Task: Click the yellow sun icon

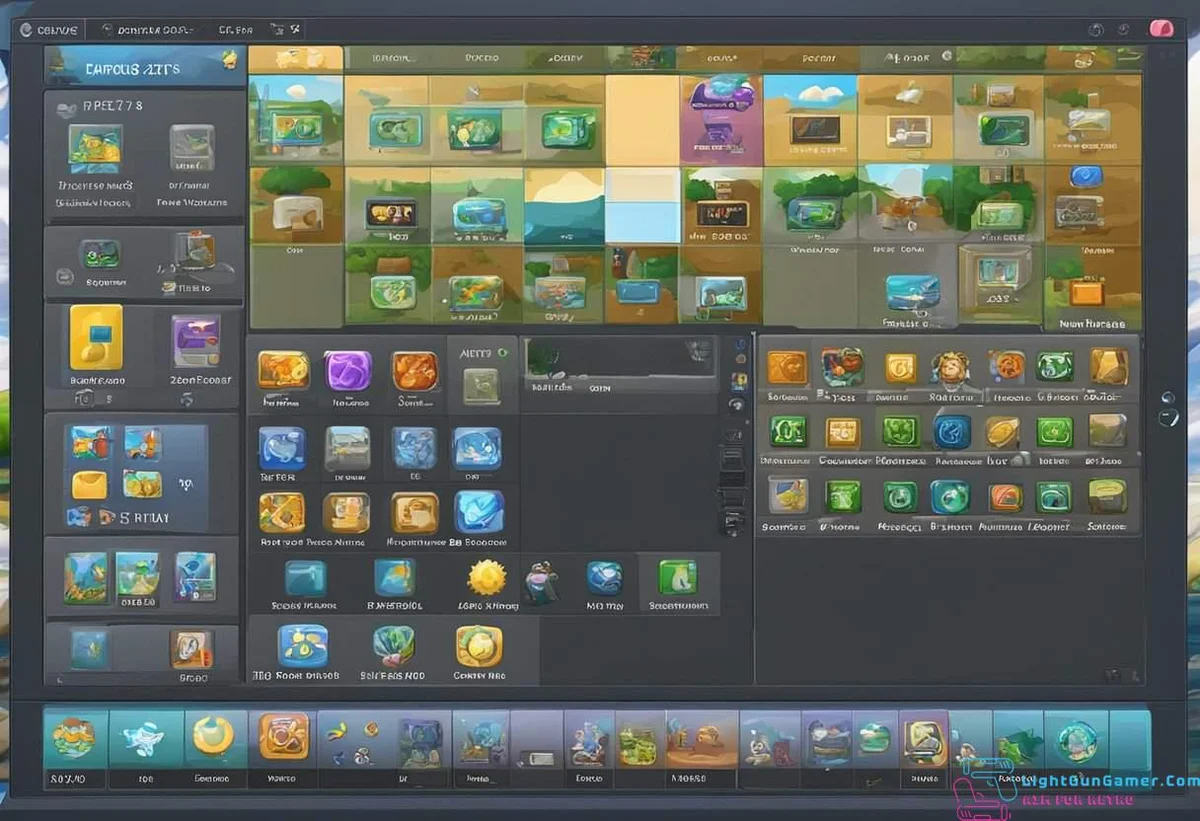Action: pos(487,578)
